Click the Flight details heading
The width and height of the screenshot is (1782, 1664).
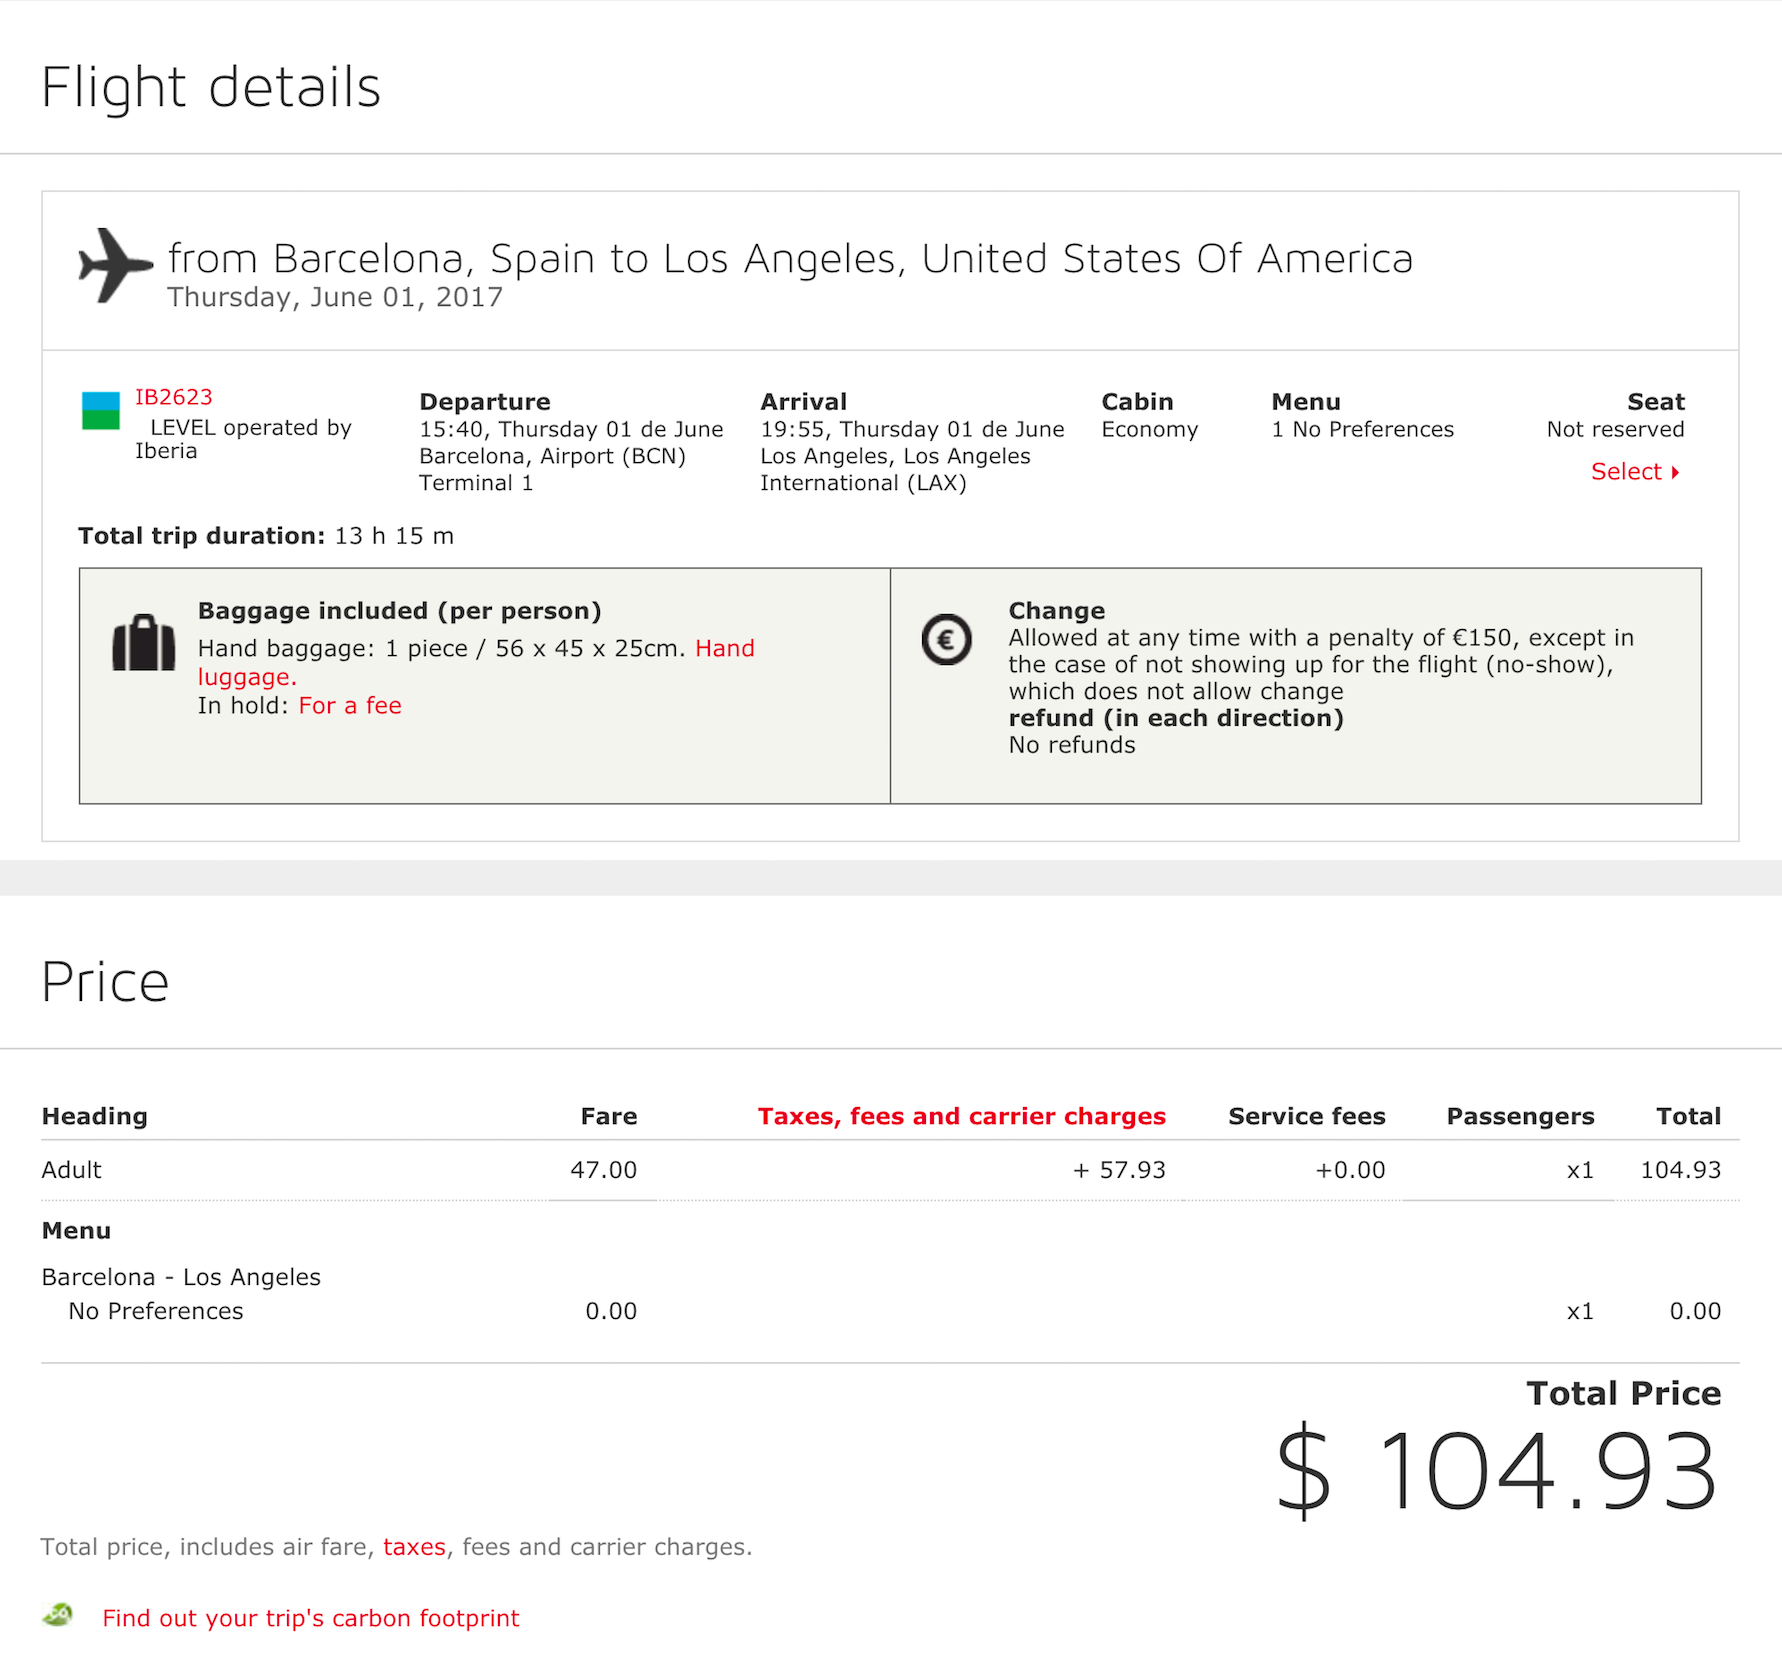[x=211, y=87]
